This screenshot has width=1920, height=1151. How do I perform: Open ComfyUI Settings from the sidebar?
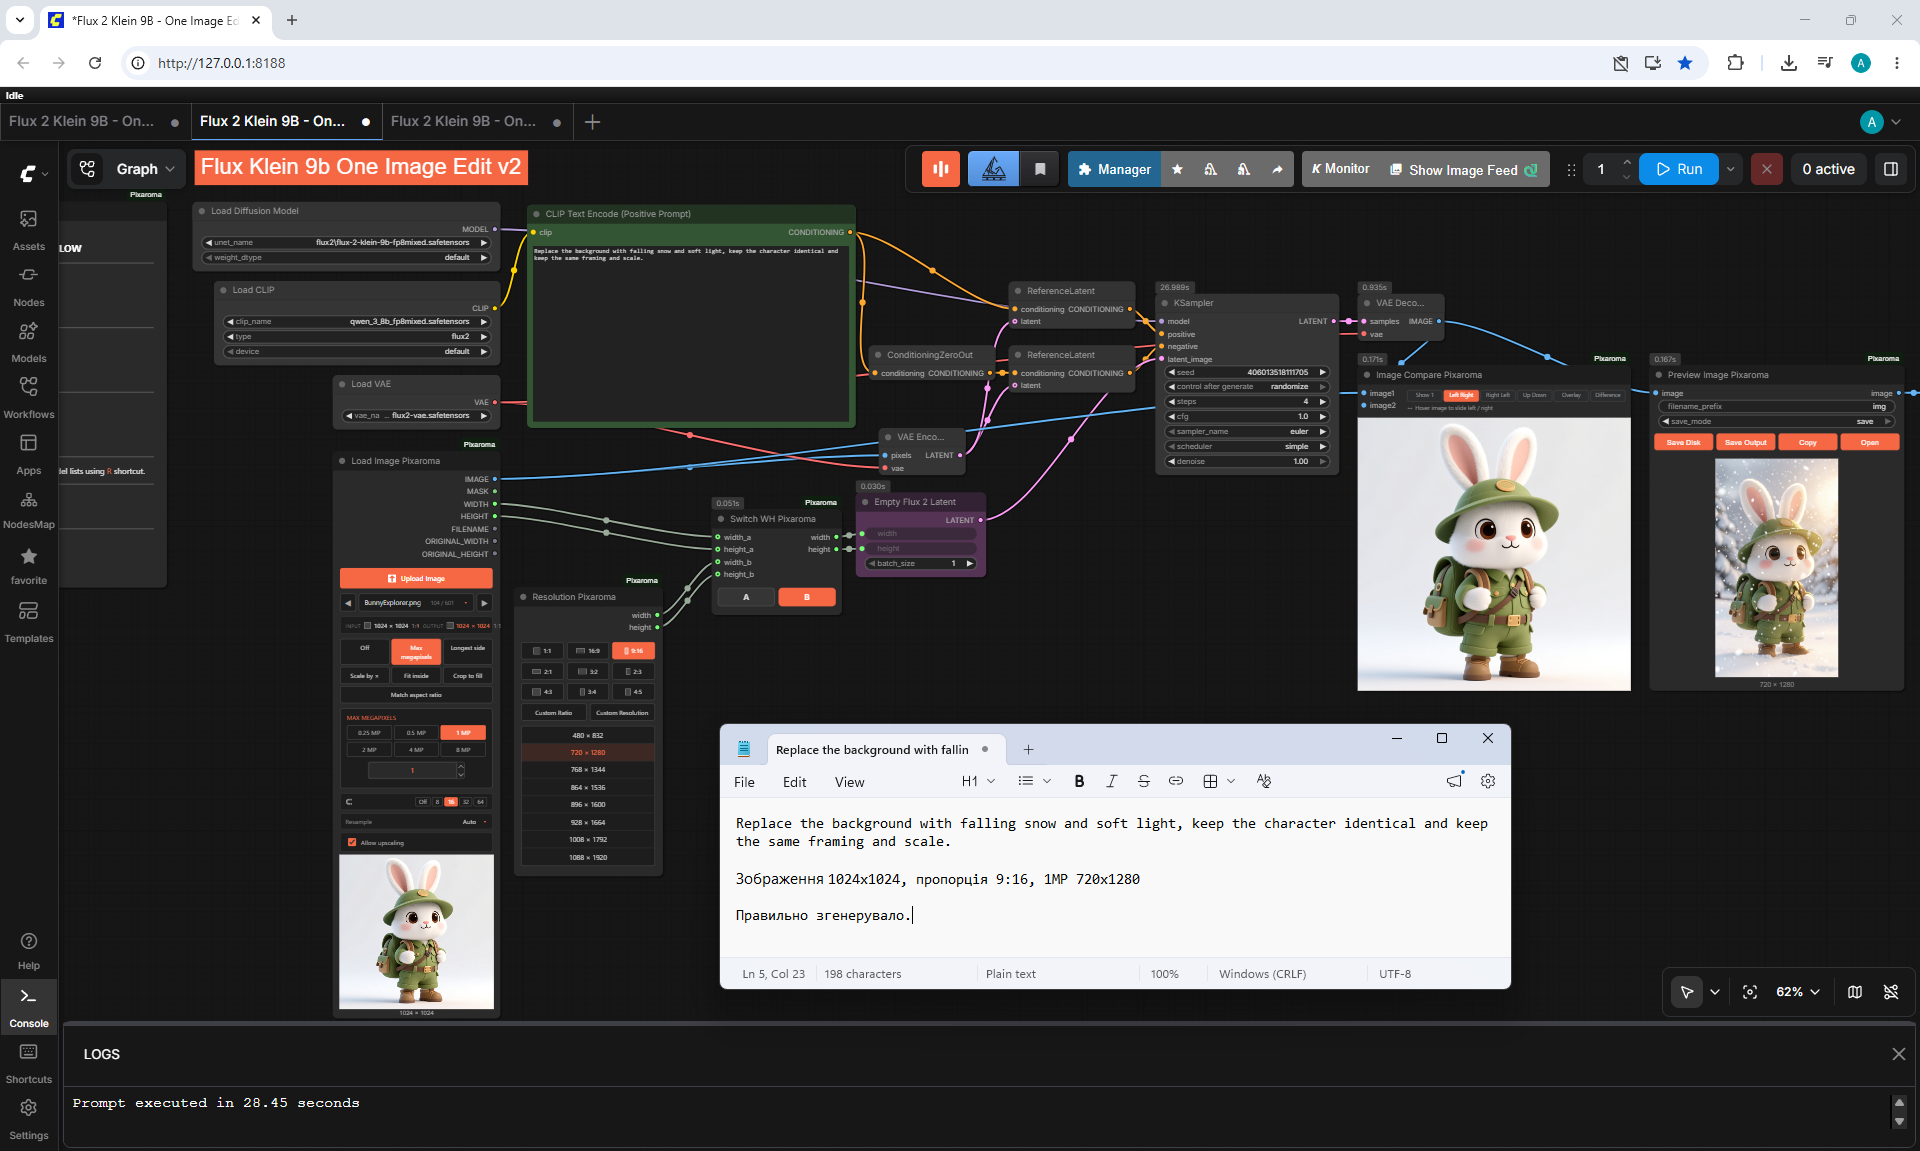(x=28, y=1119)
